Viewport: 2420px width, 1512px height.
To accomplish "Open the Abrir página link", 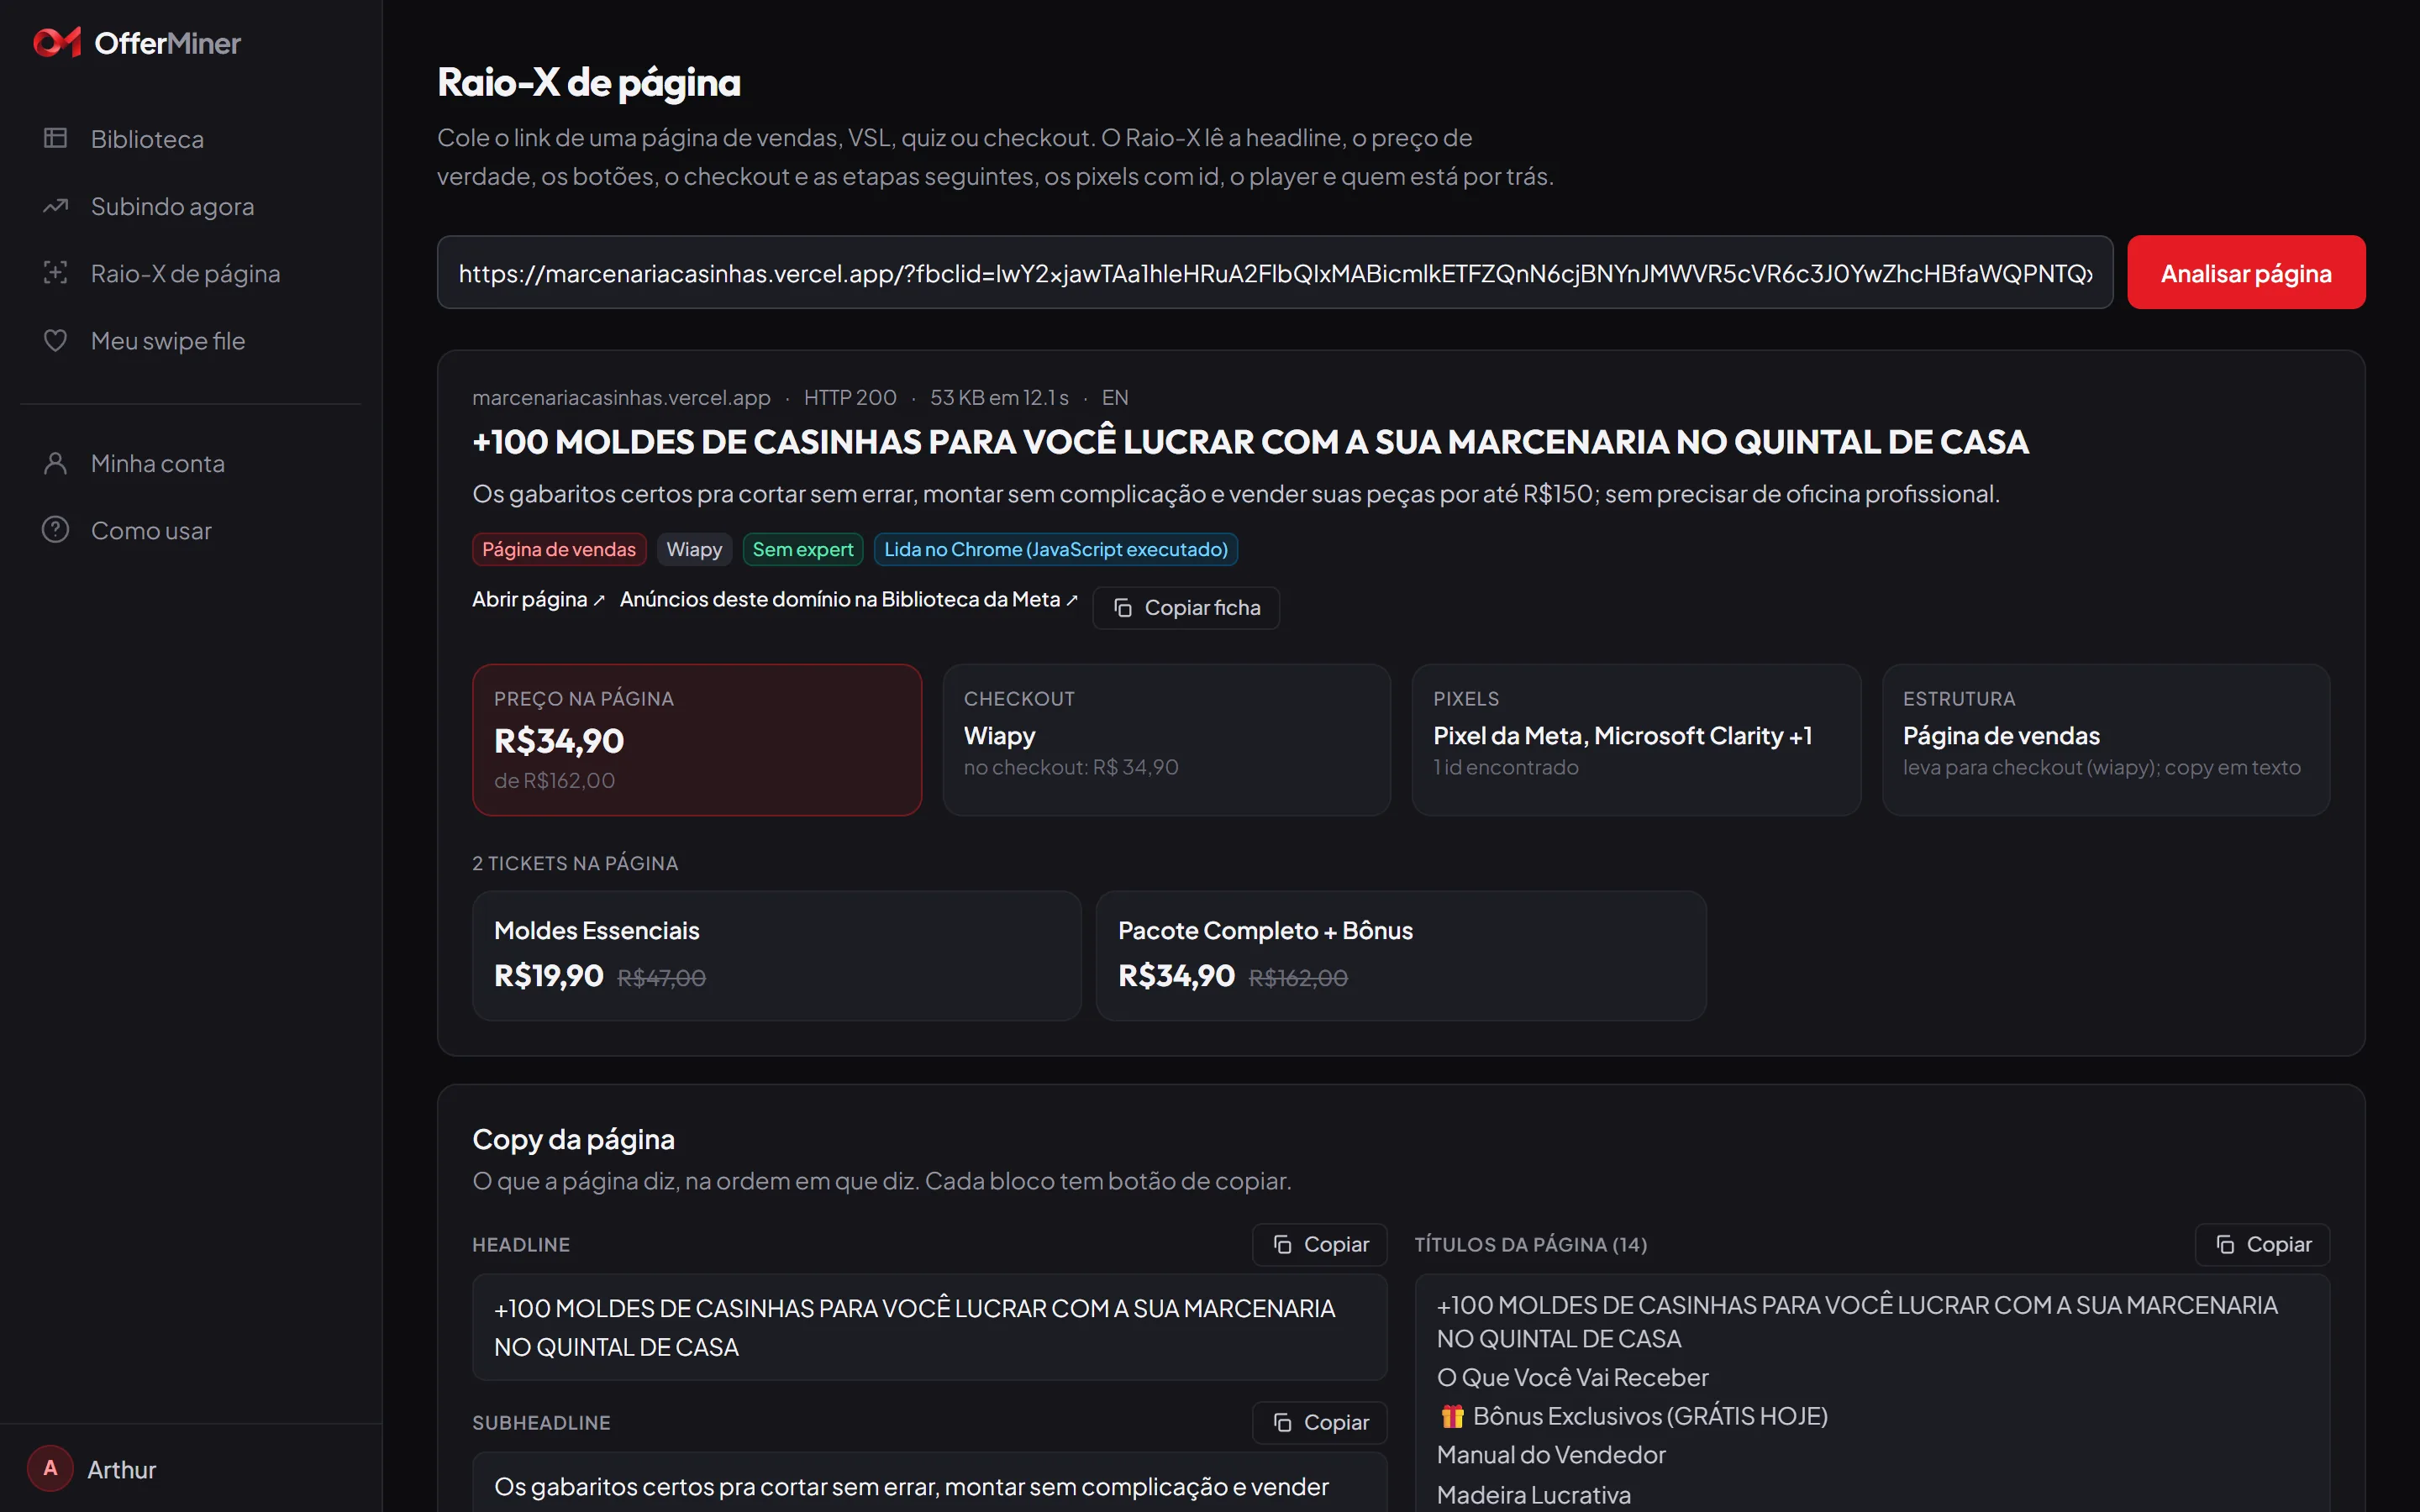I will 538,599.
